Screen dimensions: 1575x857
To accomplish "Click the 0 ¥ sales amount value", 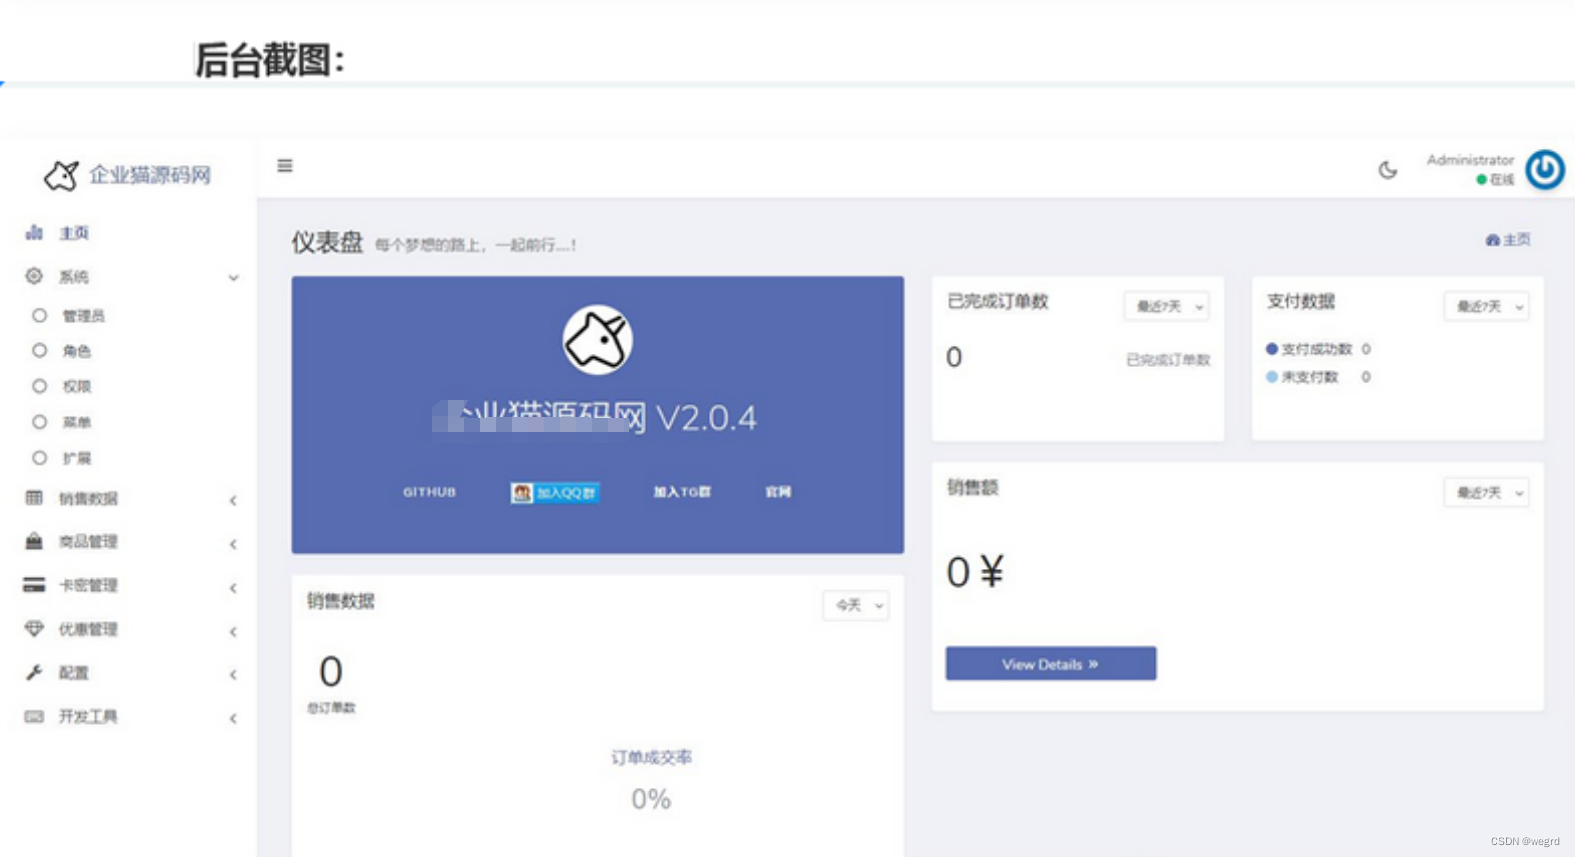I will [975, 572].
